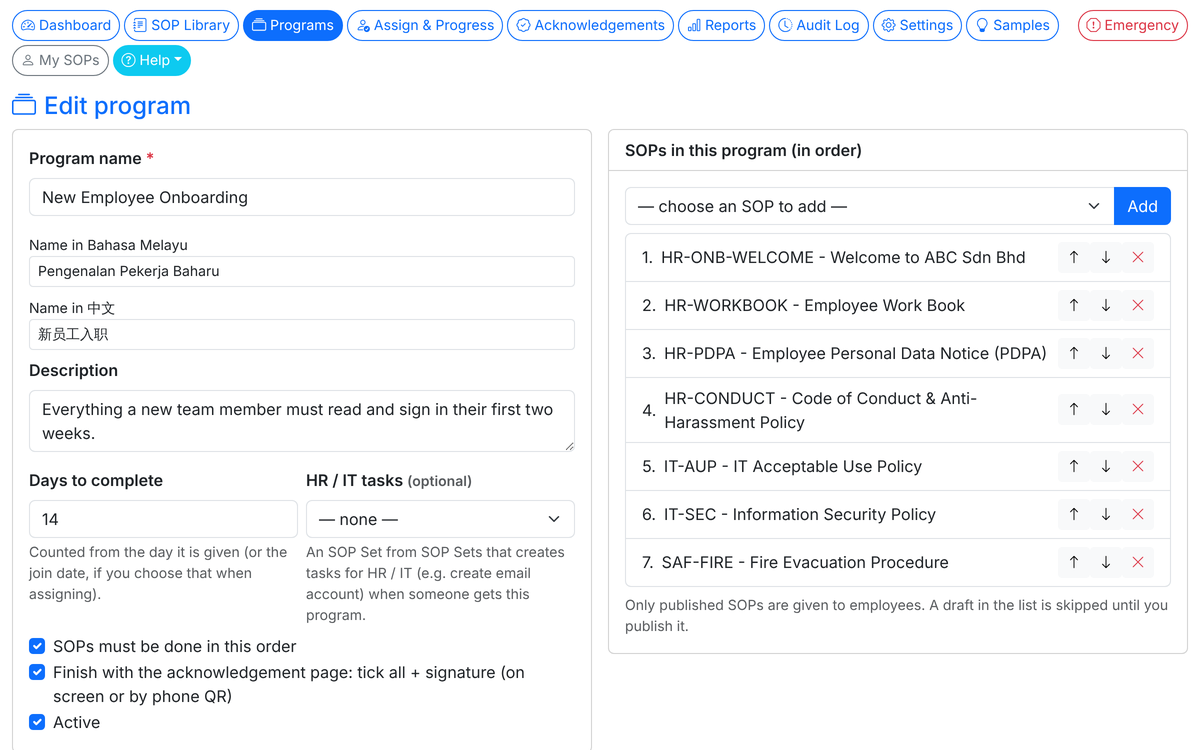Move IT-SEC up in the list

coord(1074,515)
